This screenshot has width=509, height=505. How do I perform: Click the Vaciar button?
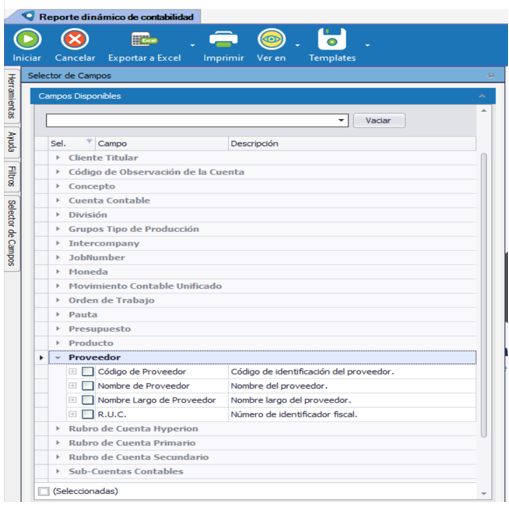coord(379,120)
